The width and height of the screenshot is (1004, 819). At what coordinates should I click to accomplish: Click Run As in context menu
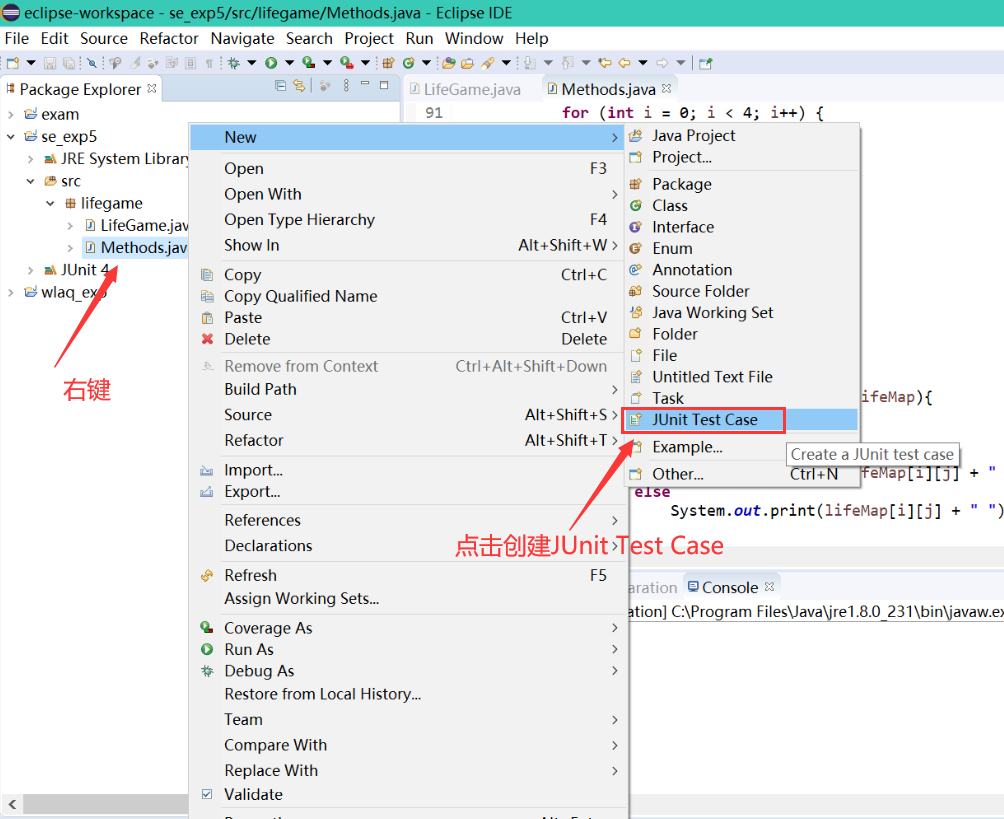(x=408, y=649)
